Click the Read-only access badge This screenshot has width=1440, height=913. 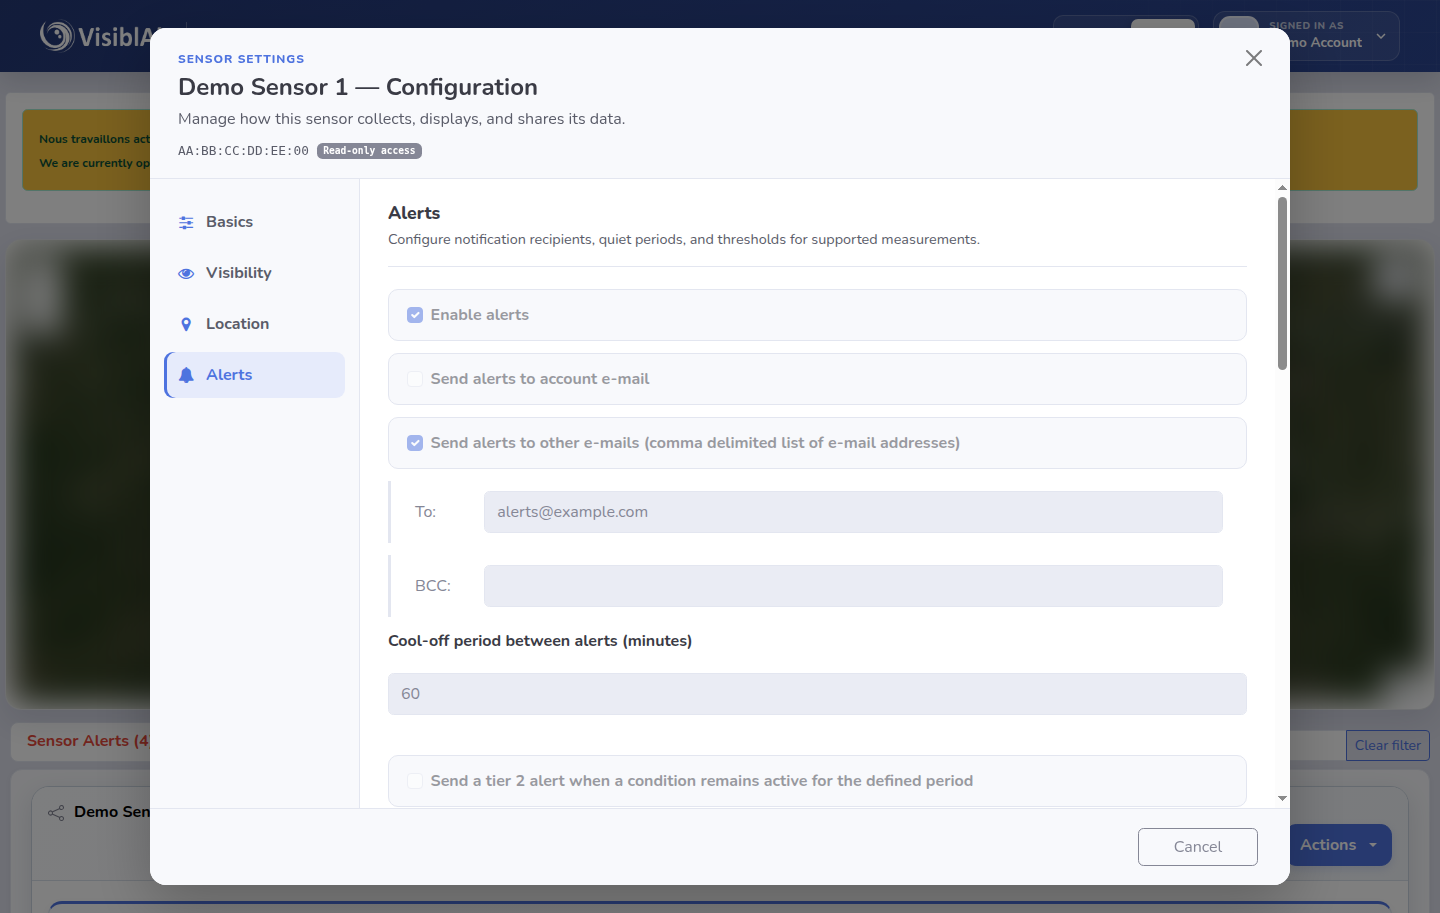tap(369, 151)
